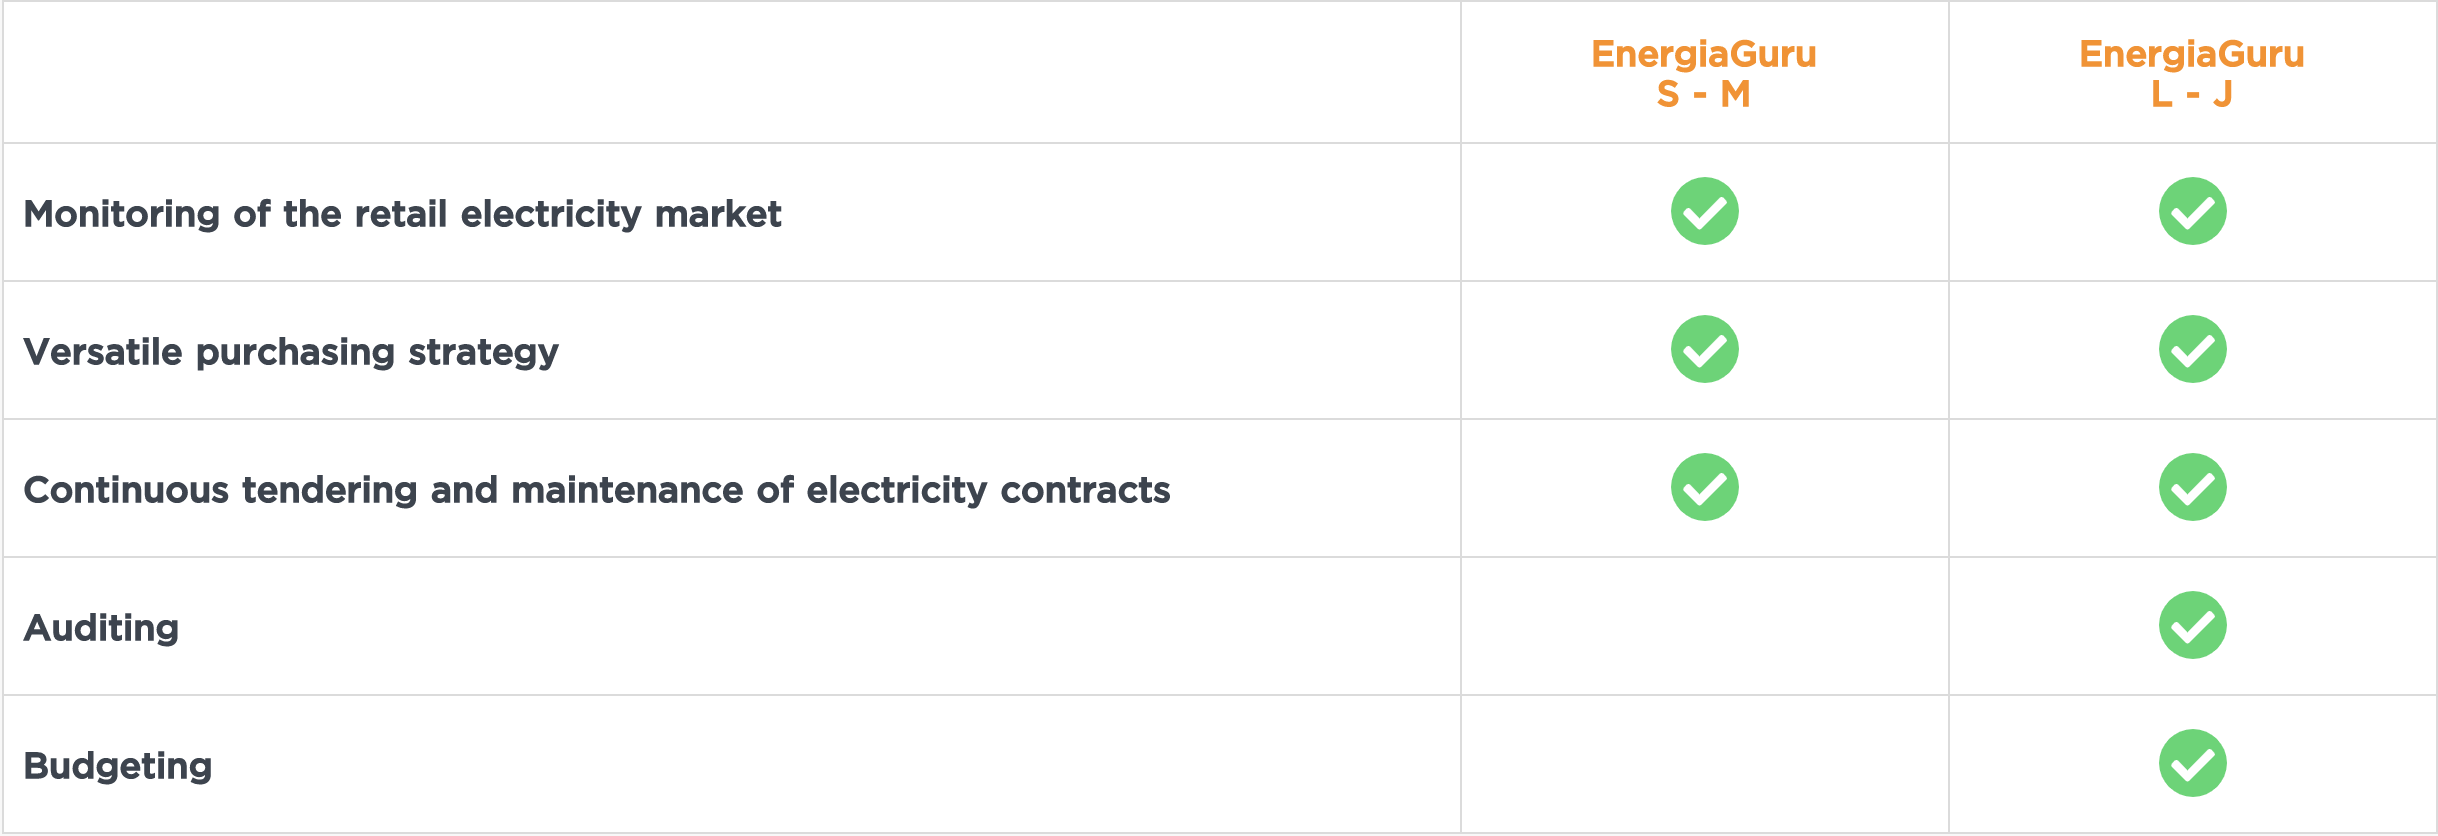The image size is (2438, 836).
Task: Click the empty S-M cell in Budgeting row
Action: pos(1704,764)
